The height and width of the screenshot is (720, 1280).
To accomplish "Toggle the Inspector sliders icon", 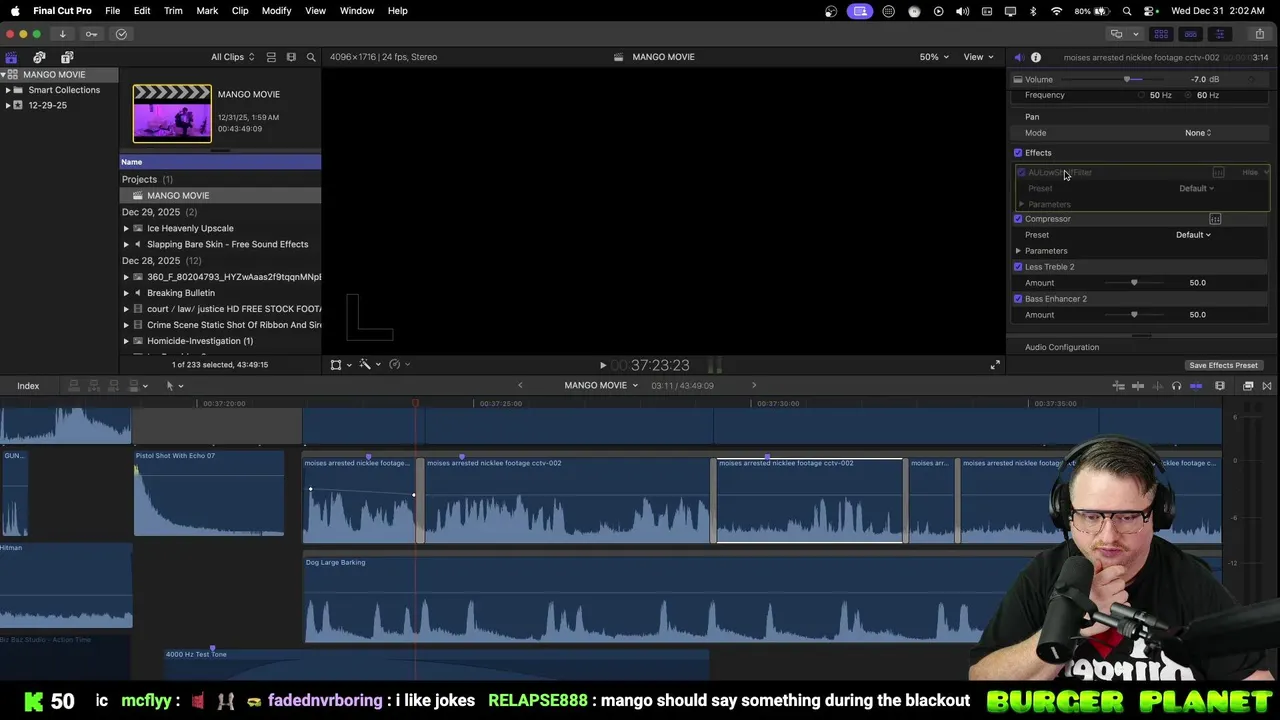I will pyautogui.click(x=1219, y=34).
